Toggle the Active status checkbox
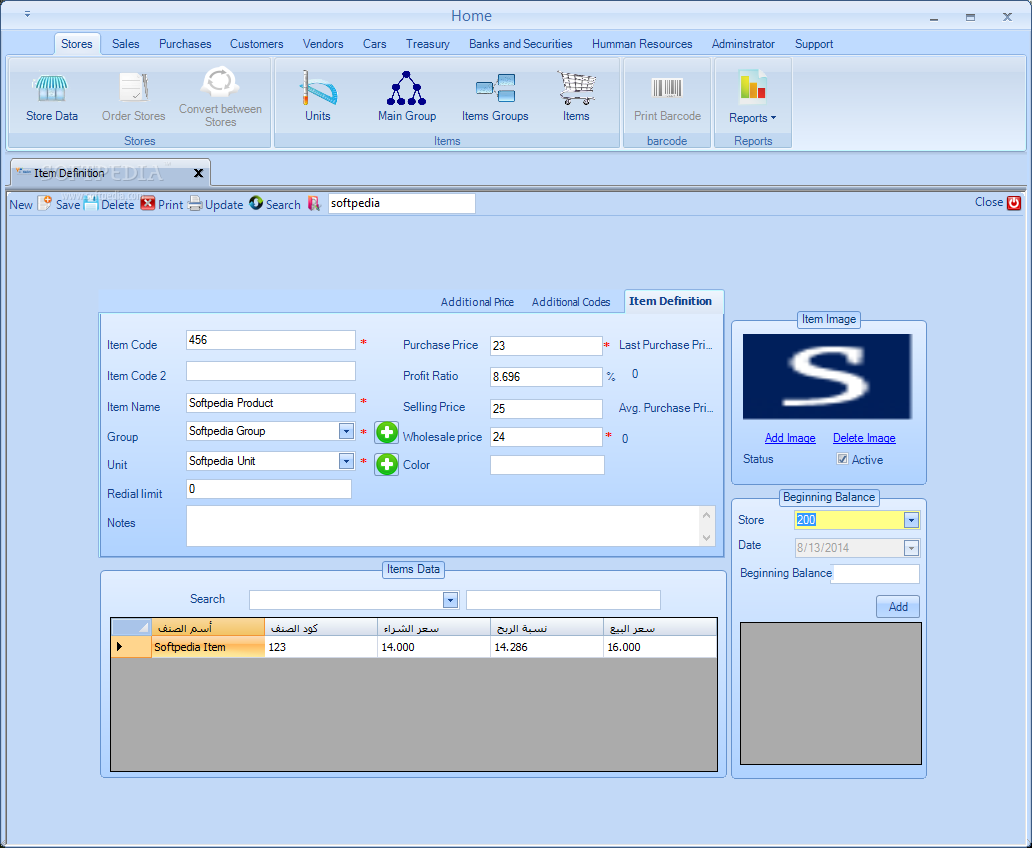The image size is (1032, 848). click(x=842, y=459)
